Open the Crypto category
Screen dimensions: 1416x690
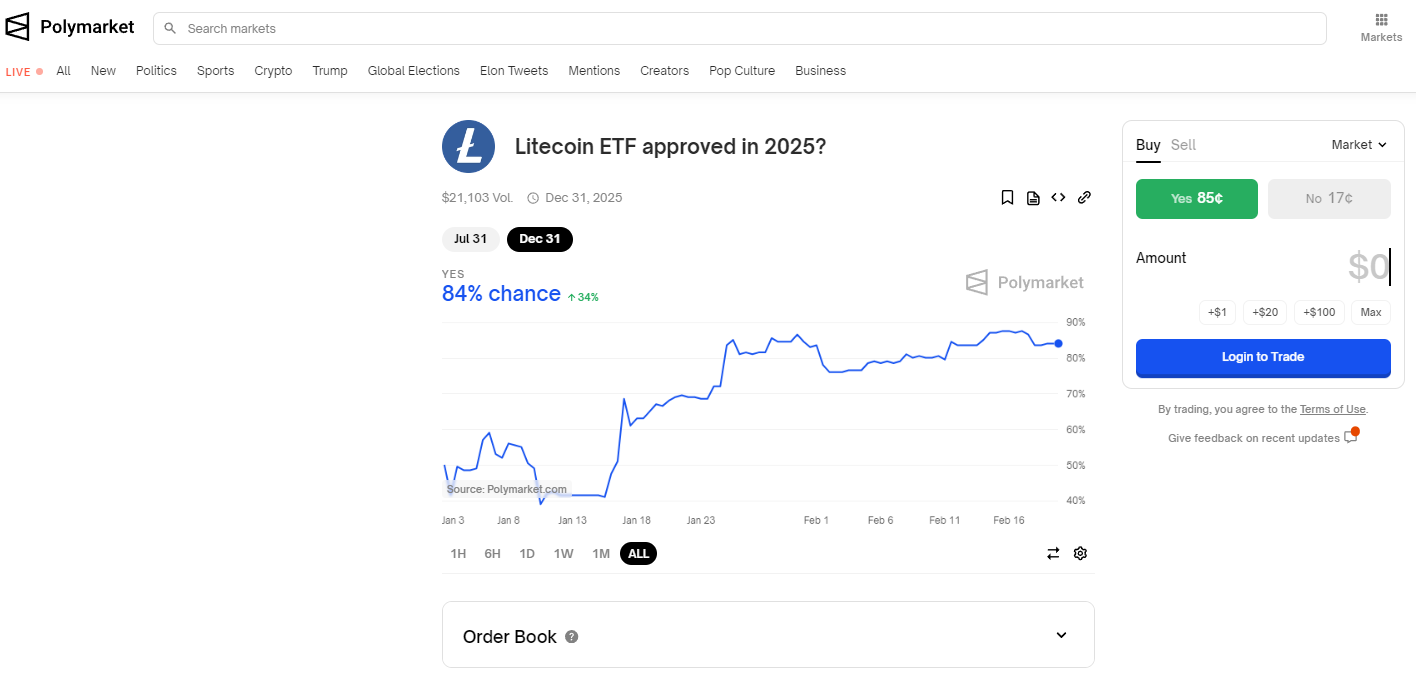273,71
